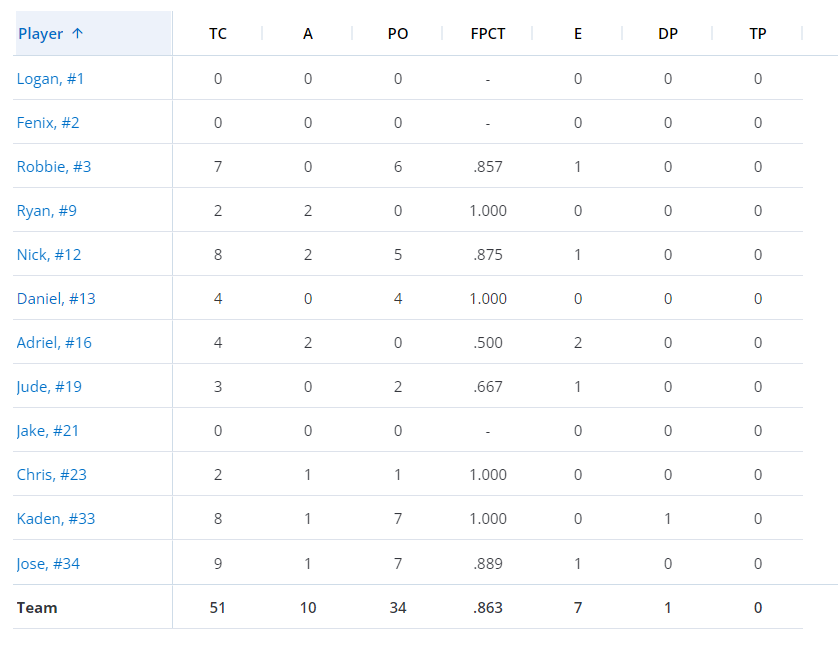Image resolution: width=838 pixels, height=648 pixels.
Task: Select the Ryan, #9 link
Action: [46, 211]
